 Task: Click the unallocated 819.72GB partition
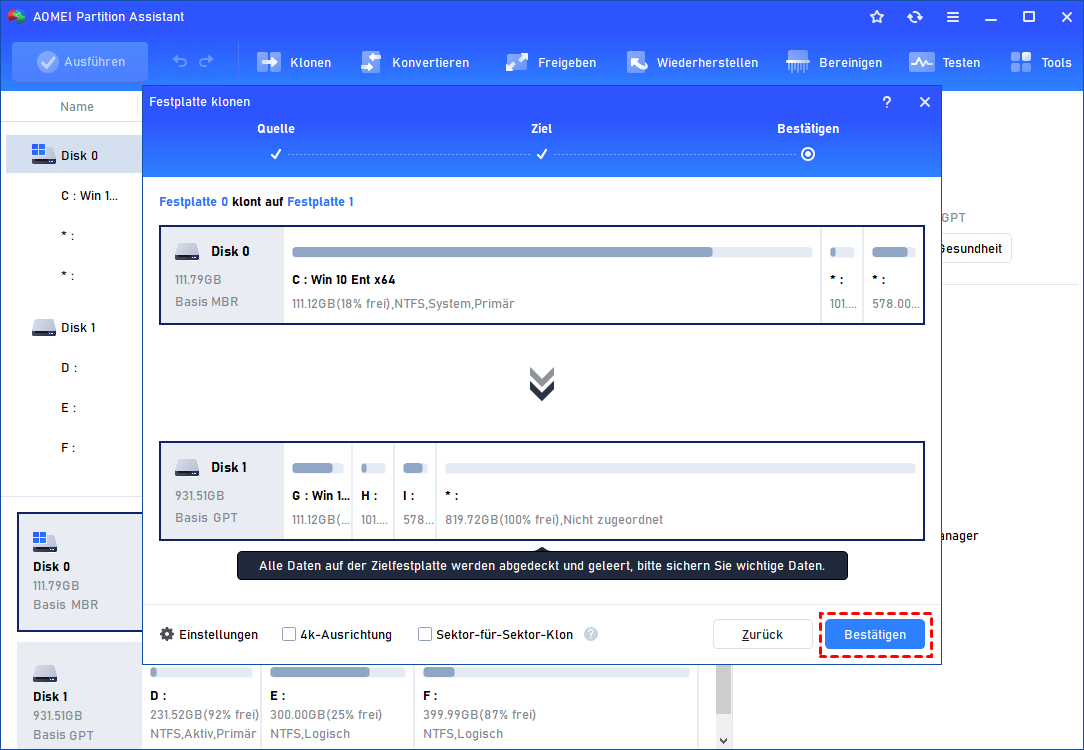click(679, 495)
